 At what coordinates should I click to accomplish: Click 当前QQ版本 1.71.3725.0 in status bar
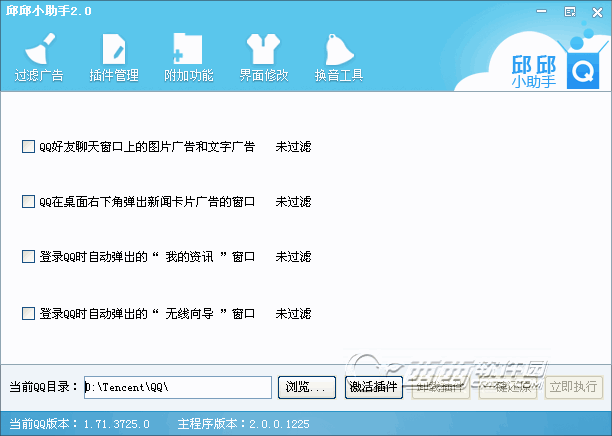coord(80,424)
